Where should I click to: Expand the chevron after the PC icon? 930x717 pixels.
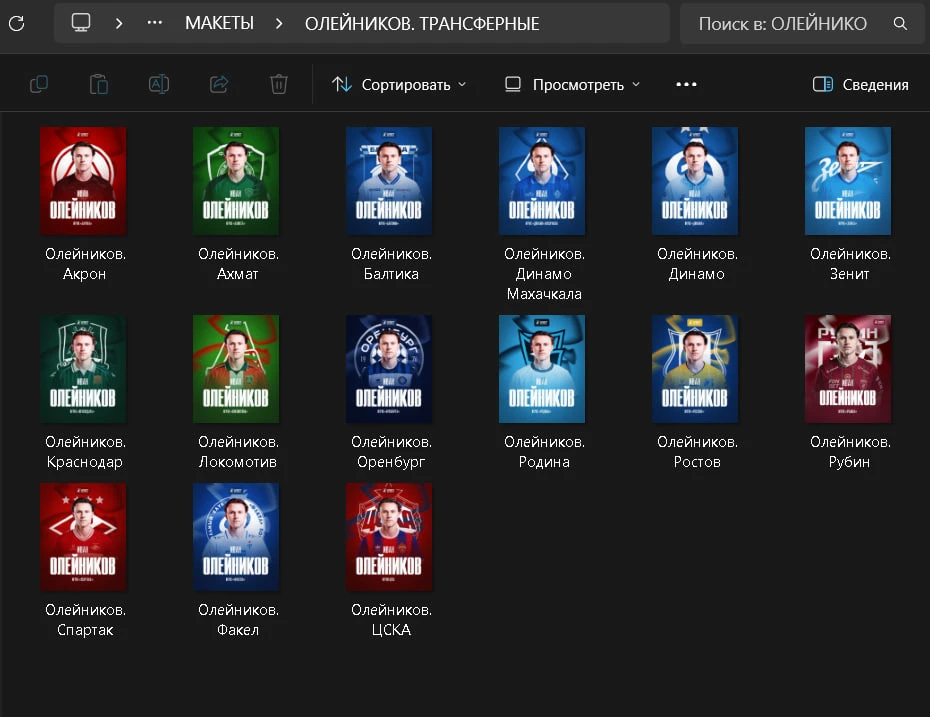point(119,23)
